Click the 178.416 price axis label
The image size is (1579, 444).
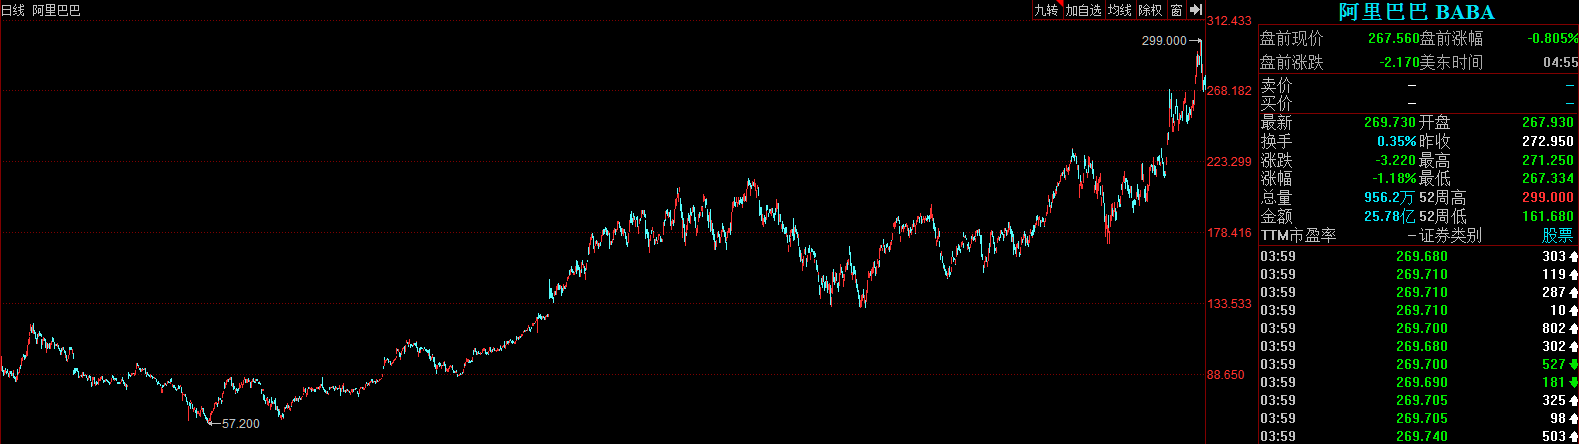click(x=1230, y=233)
